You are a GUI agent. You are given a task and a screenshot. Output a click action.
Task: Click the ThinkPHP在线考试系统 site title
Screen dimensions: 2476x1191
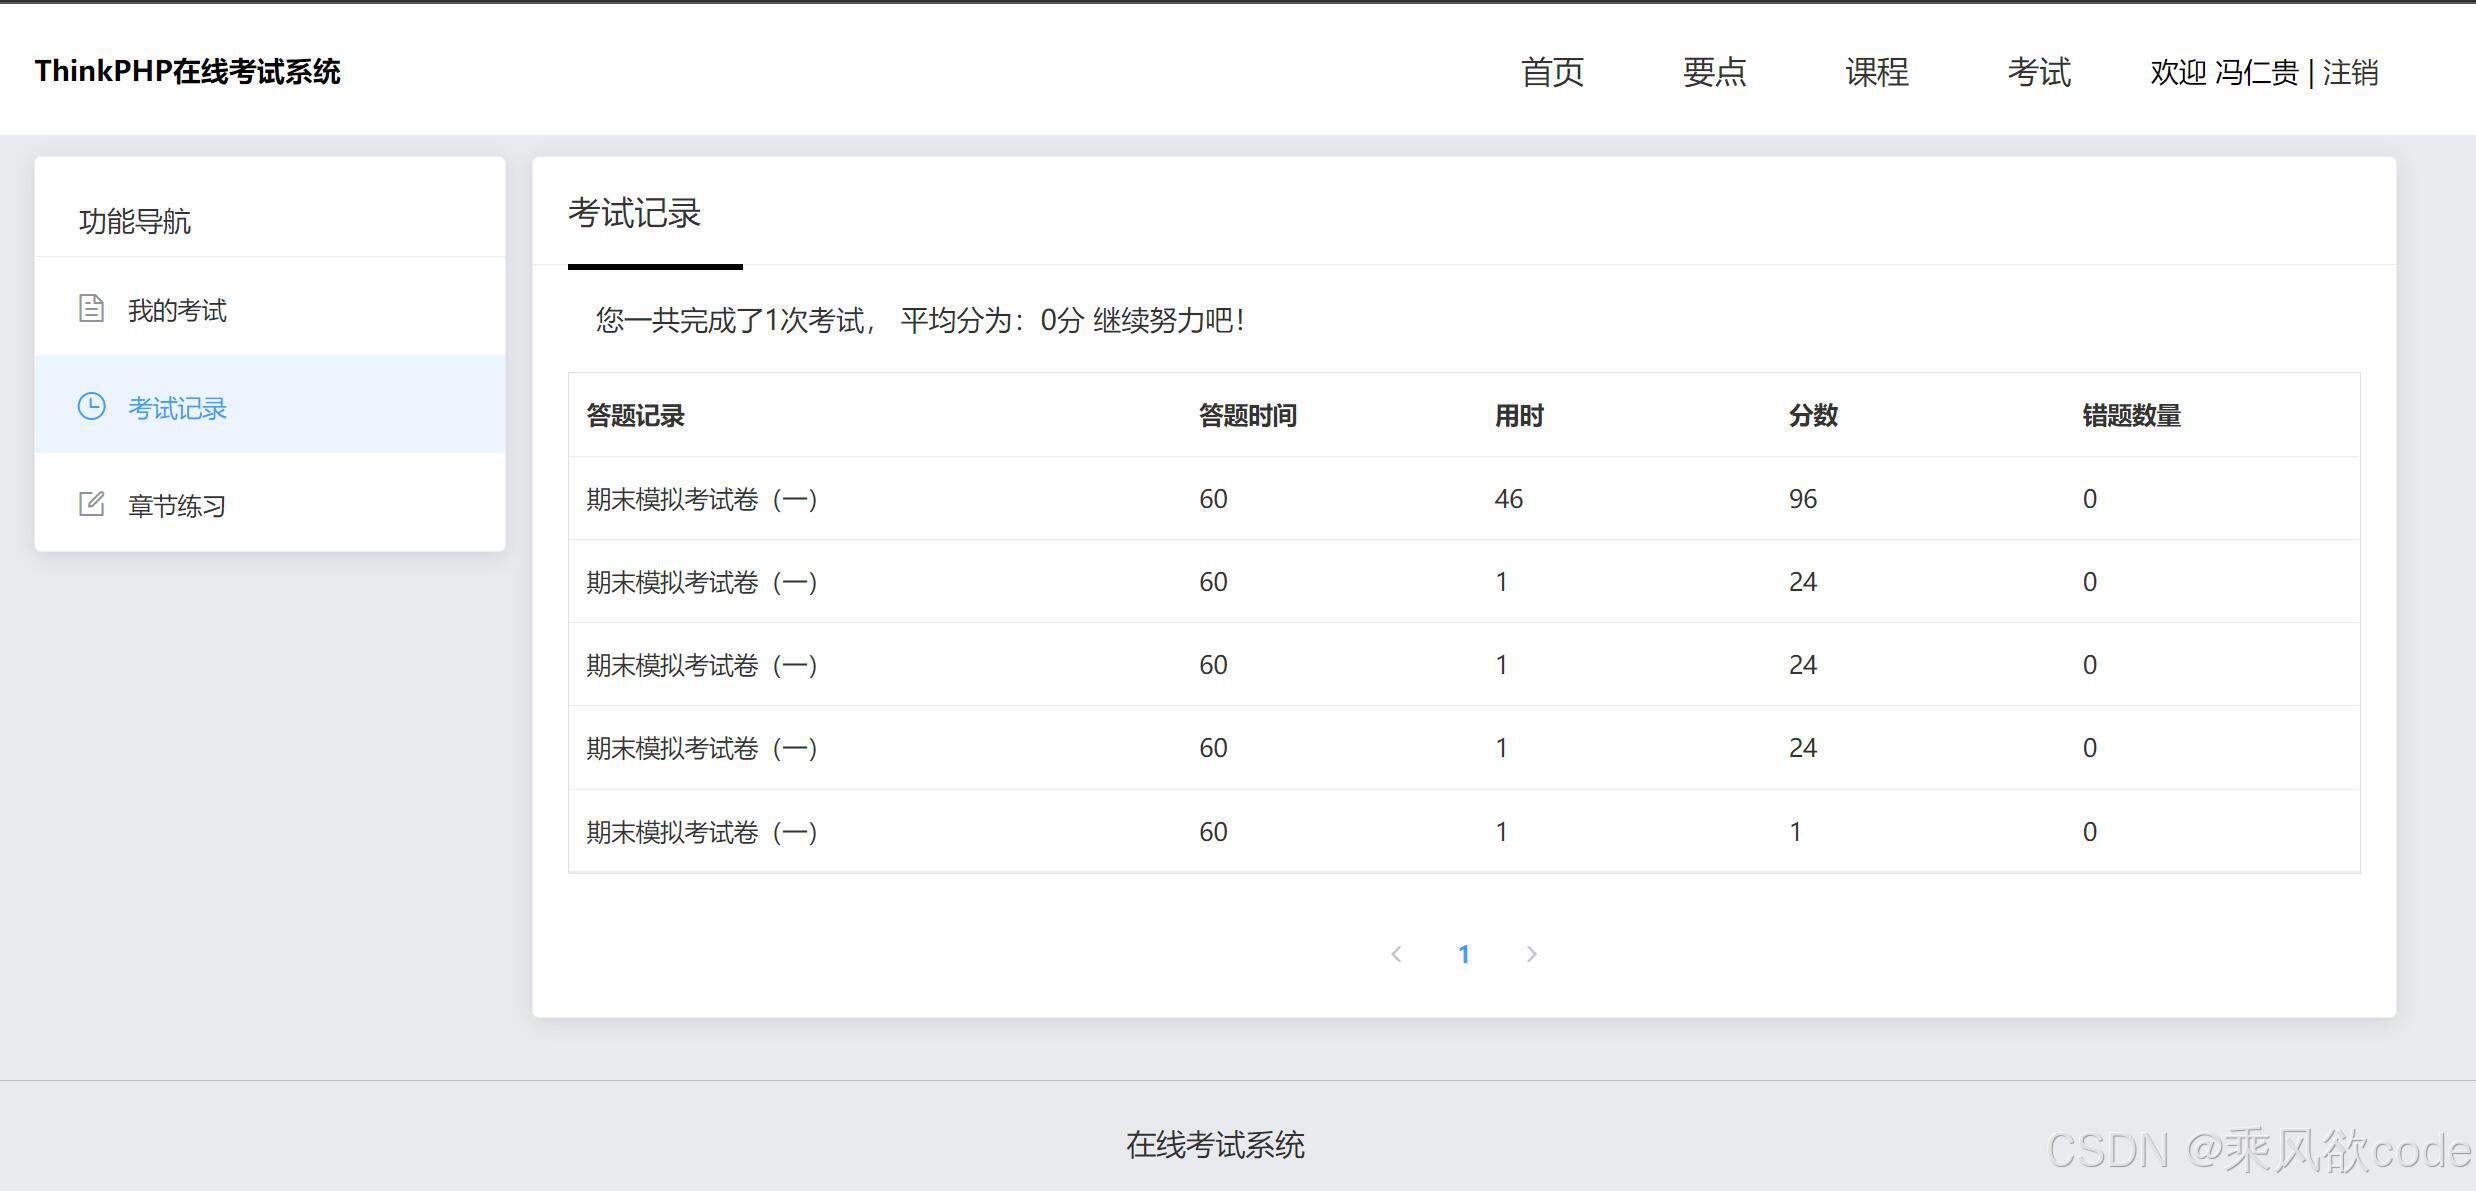pos(187,72)
